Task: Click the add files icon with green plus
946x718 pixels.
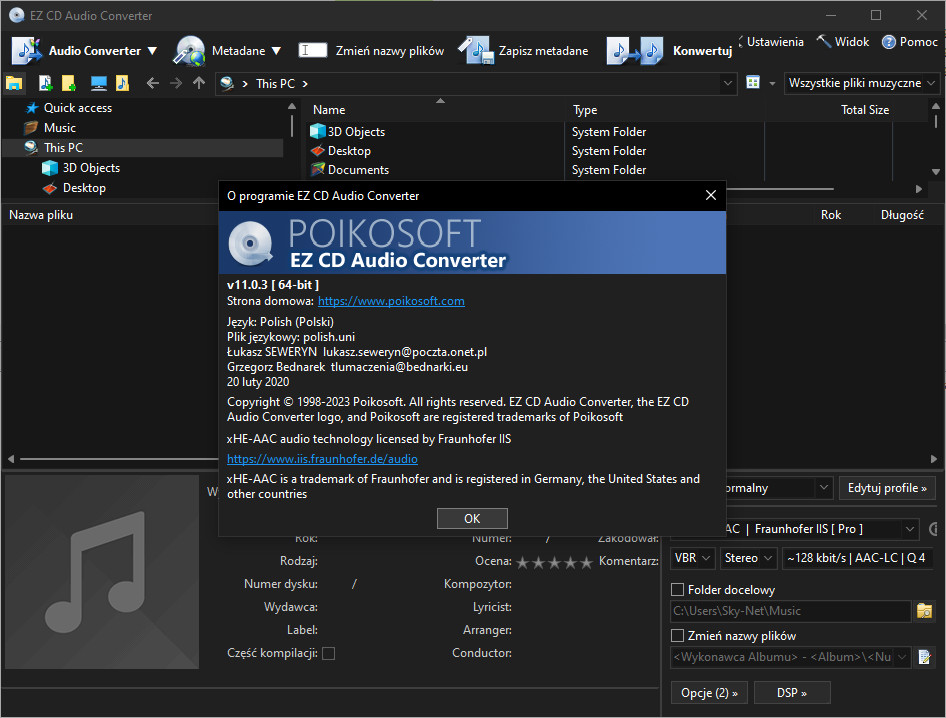Action: (x=45, y=83)
